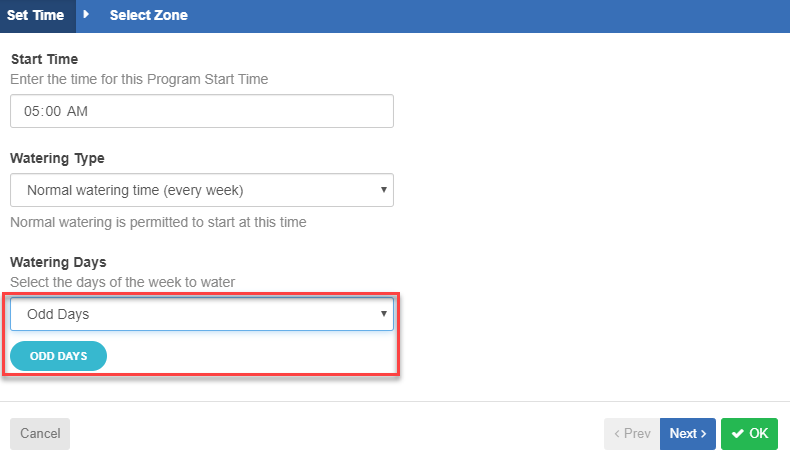This screenshot has height=460, width=790.
Task: Click the arrow of the Watering Type combo box
Action: coord(384,190)
